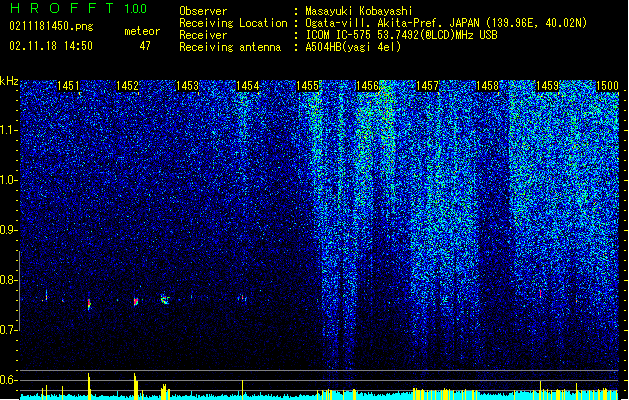The image size is (629, 400).
Task: Click the 'Observer' field label
Action: point(203,11)
